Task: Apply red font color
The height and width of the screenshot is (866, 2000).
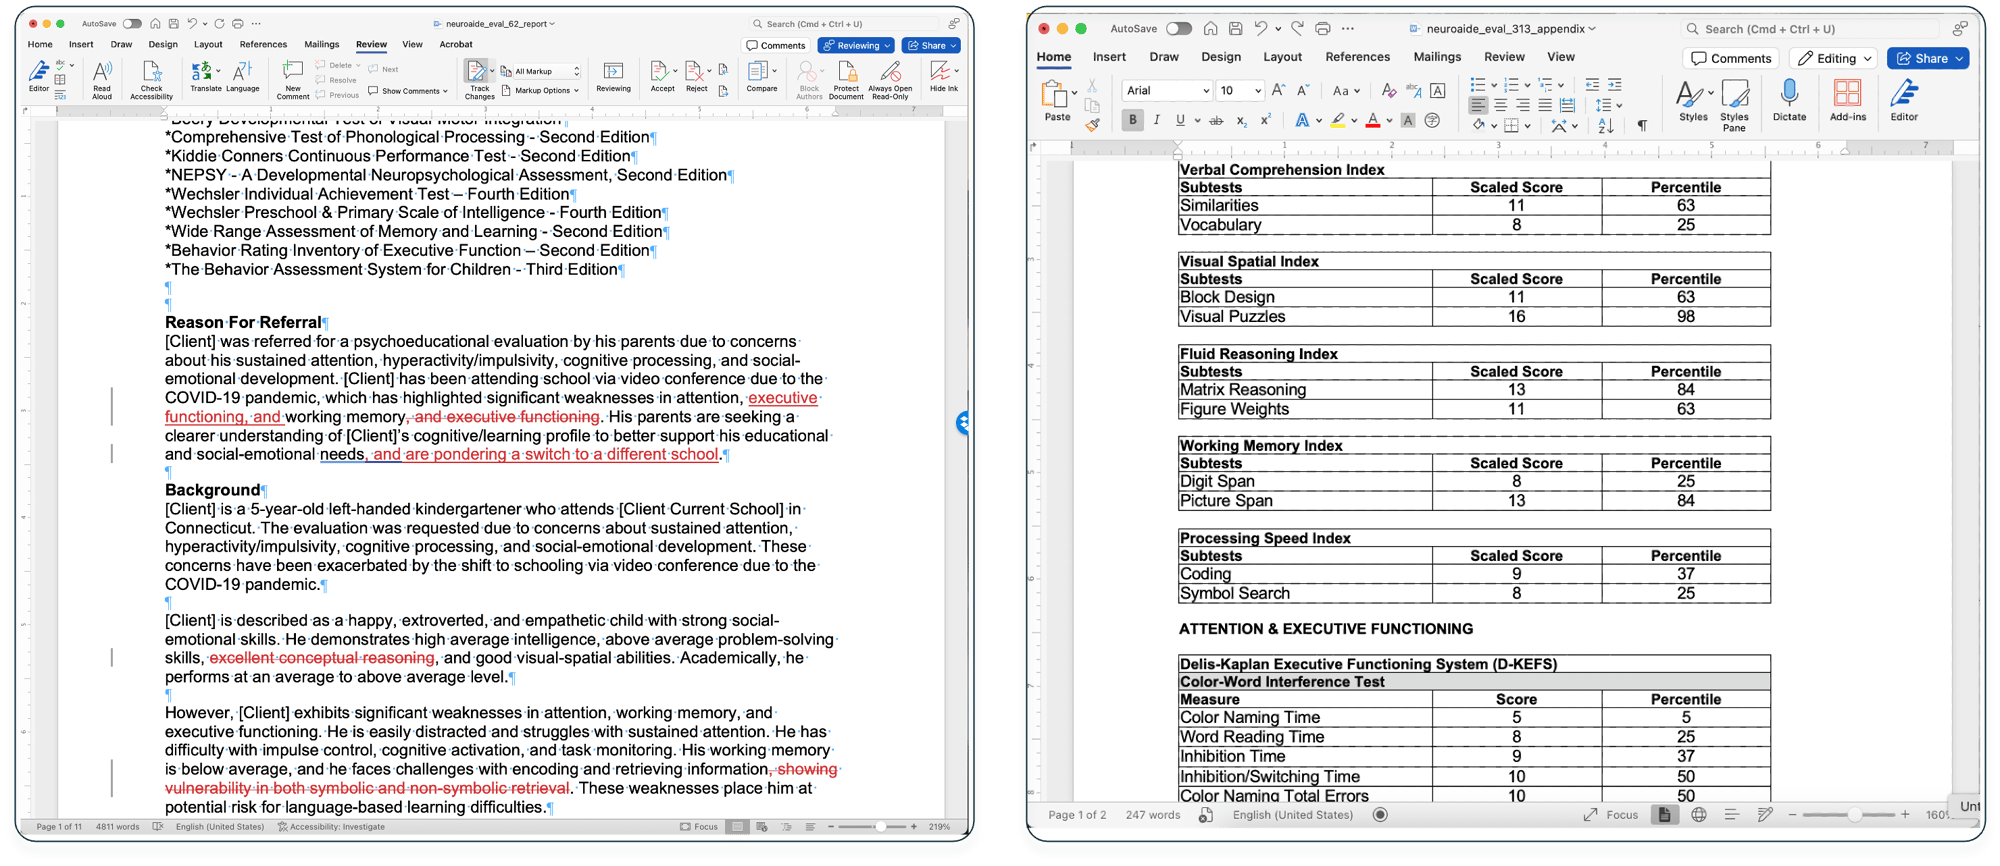Action: click(1373, 120)
